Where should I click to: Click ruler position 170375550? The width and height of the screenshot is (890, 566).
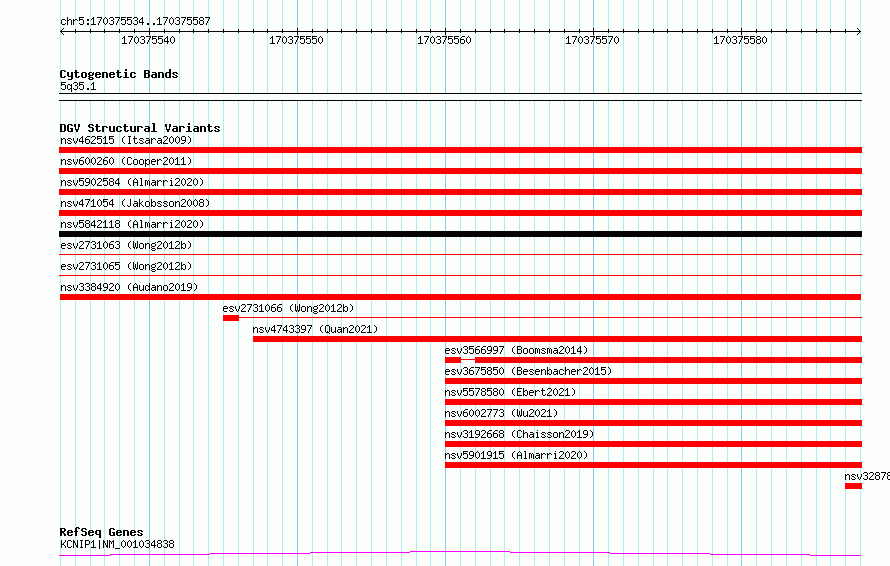(296, 40)
